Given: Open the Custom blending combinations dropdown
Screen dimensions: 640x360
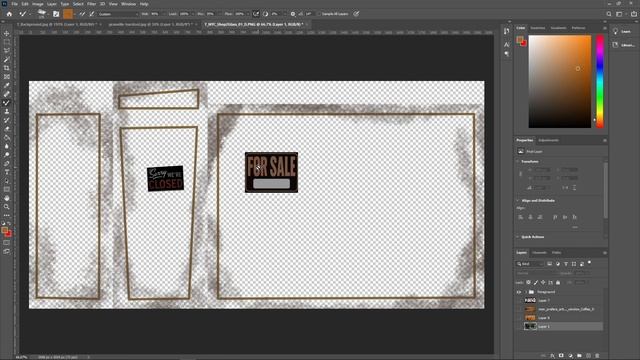Looking at the screenshot, I should (x=118, y=14).
